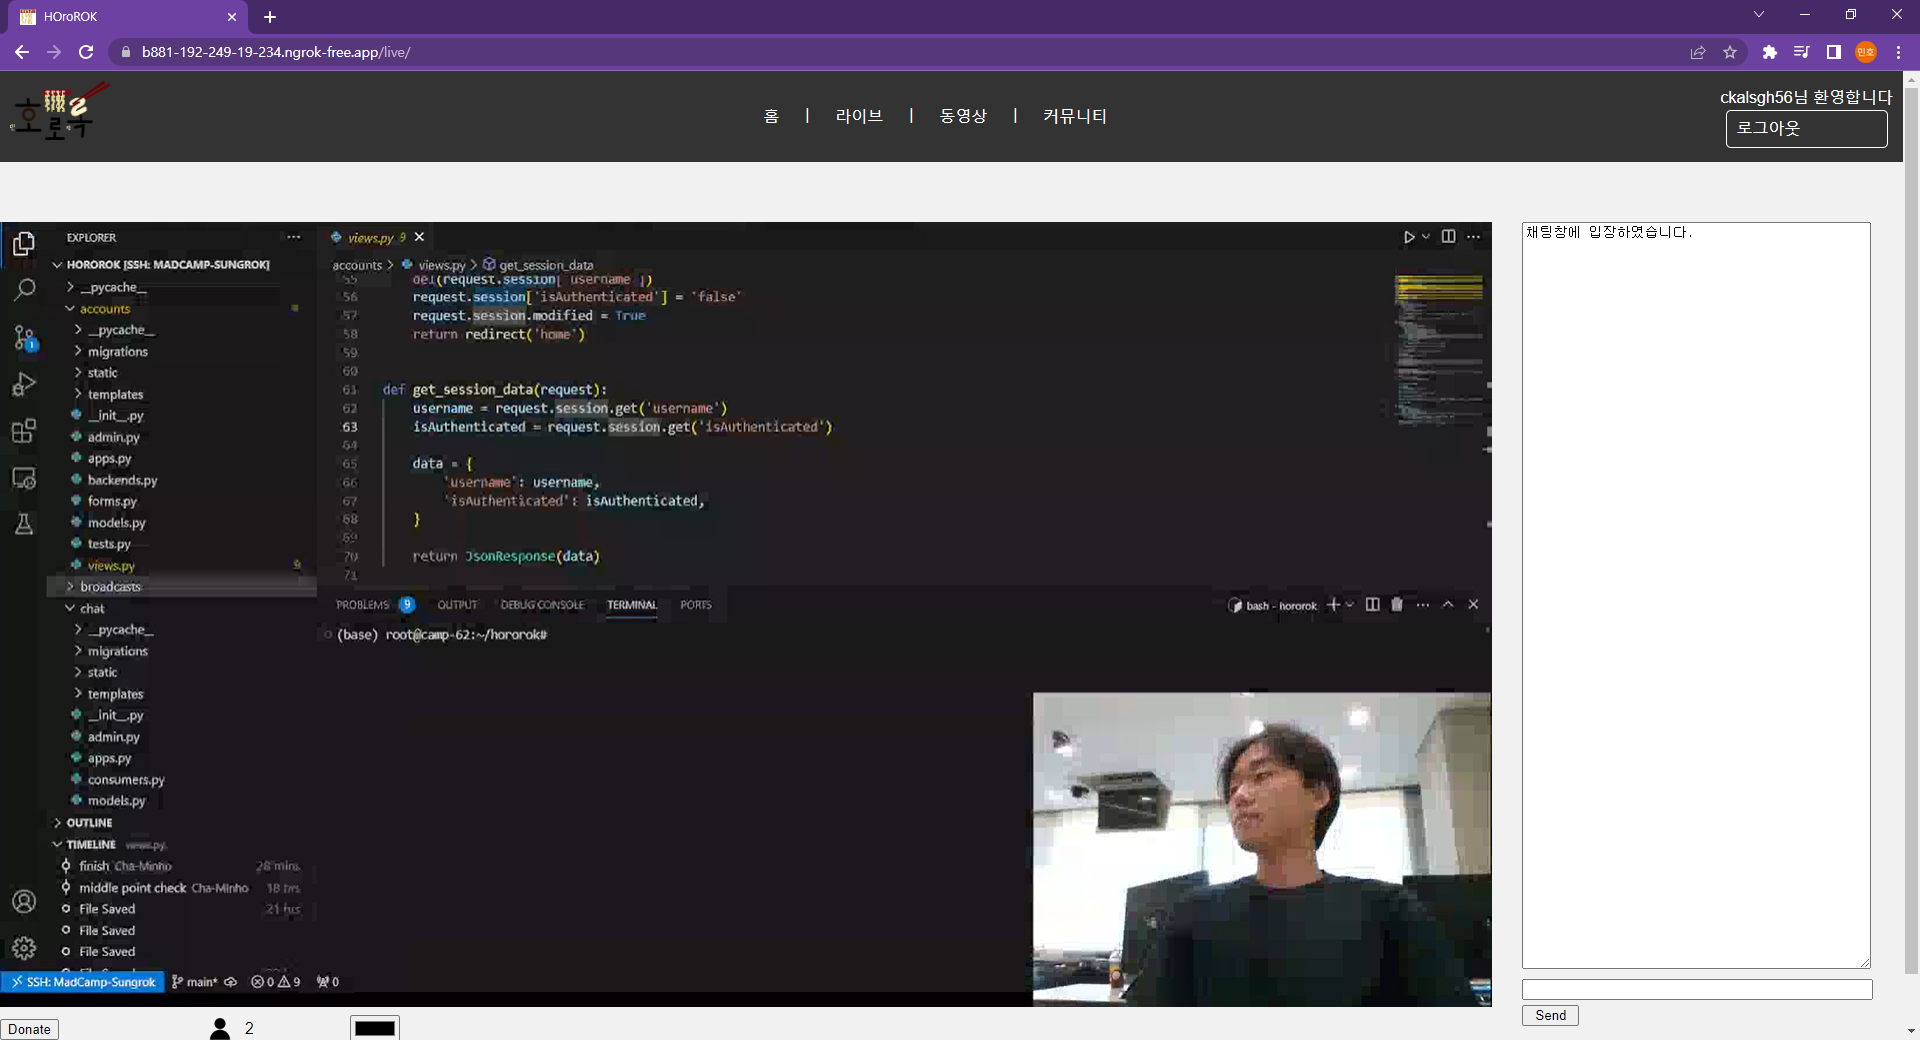Screen dimensions: 1920x1040
Task: Click the Extensions icon in the activity bar
Action: (x=24, y=431)
